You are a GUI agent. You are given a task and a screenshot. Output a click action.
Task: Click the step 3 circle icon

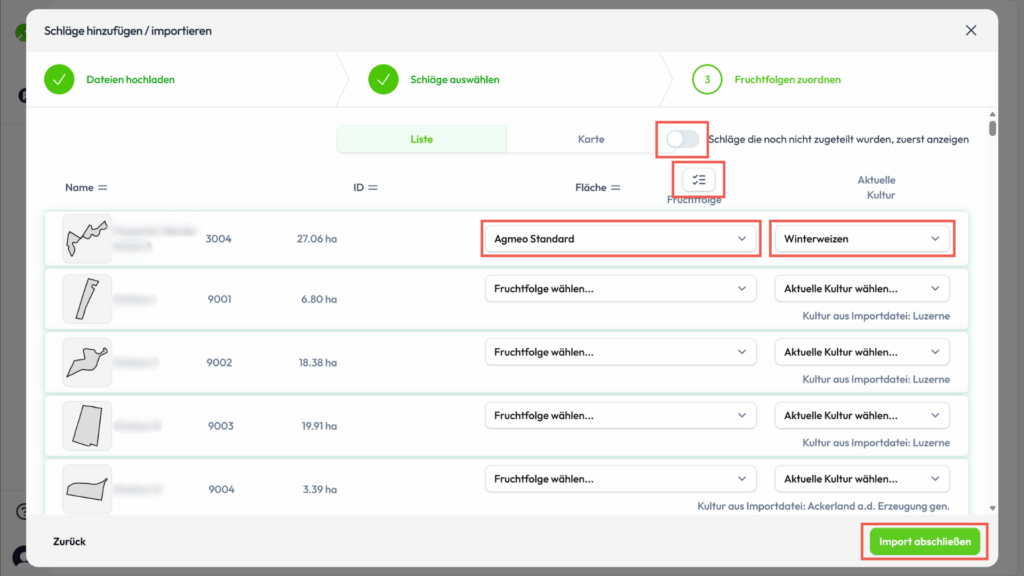pyautogui.click(x=707, y=79)
